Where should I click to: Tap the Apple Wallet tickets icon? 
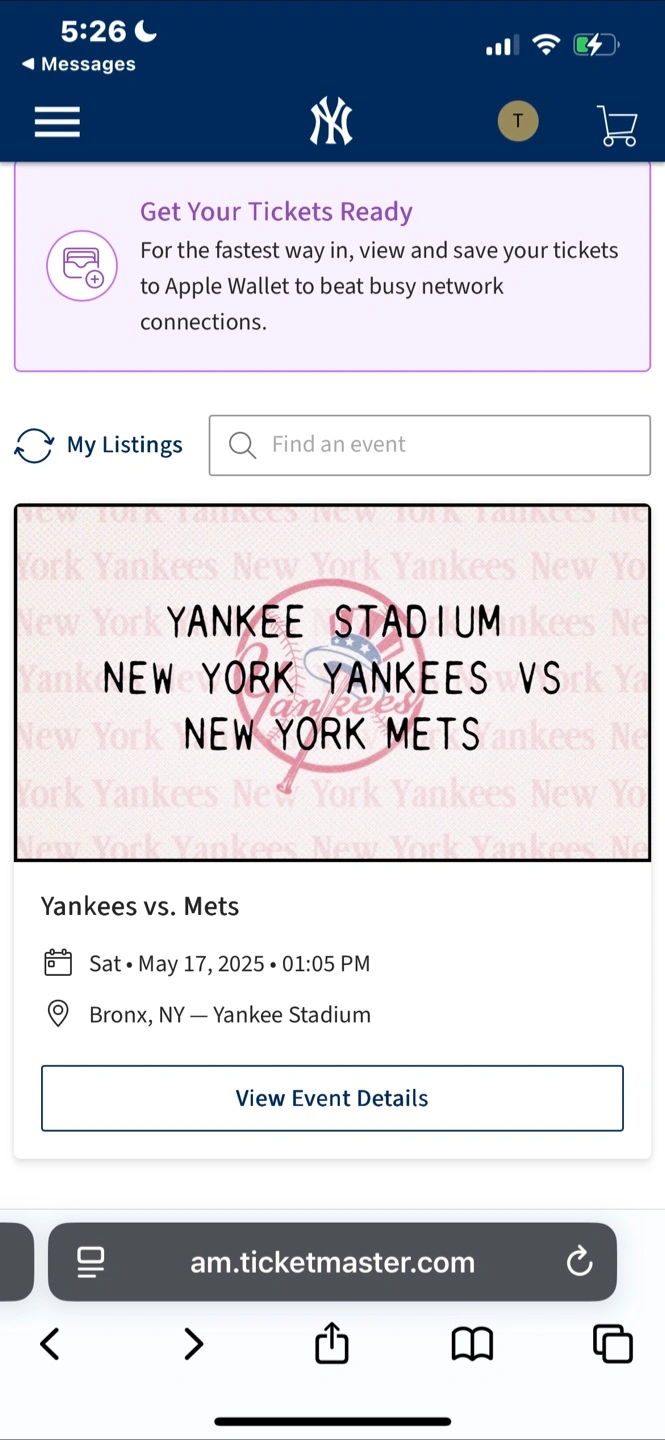tap(82, 266)
